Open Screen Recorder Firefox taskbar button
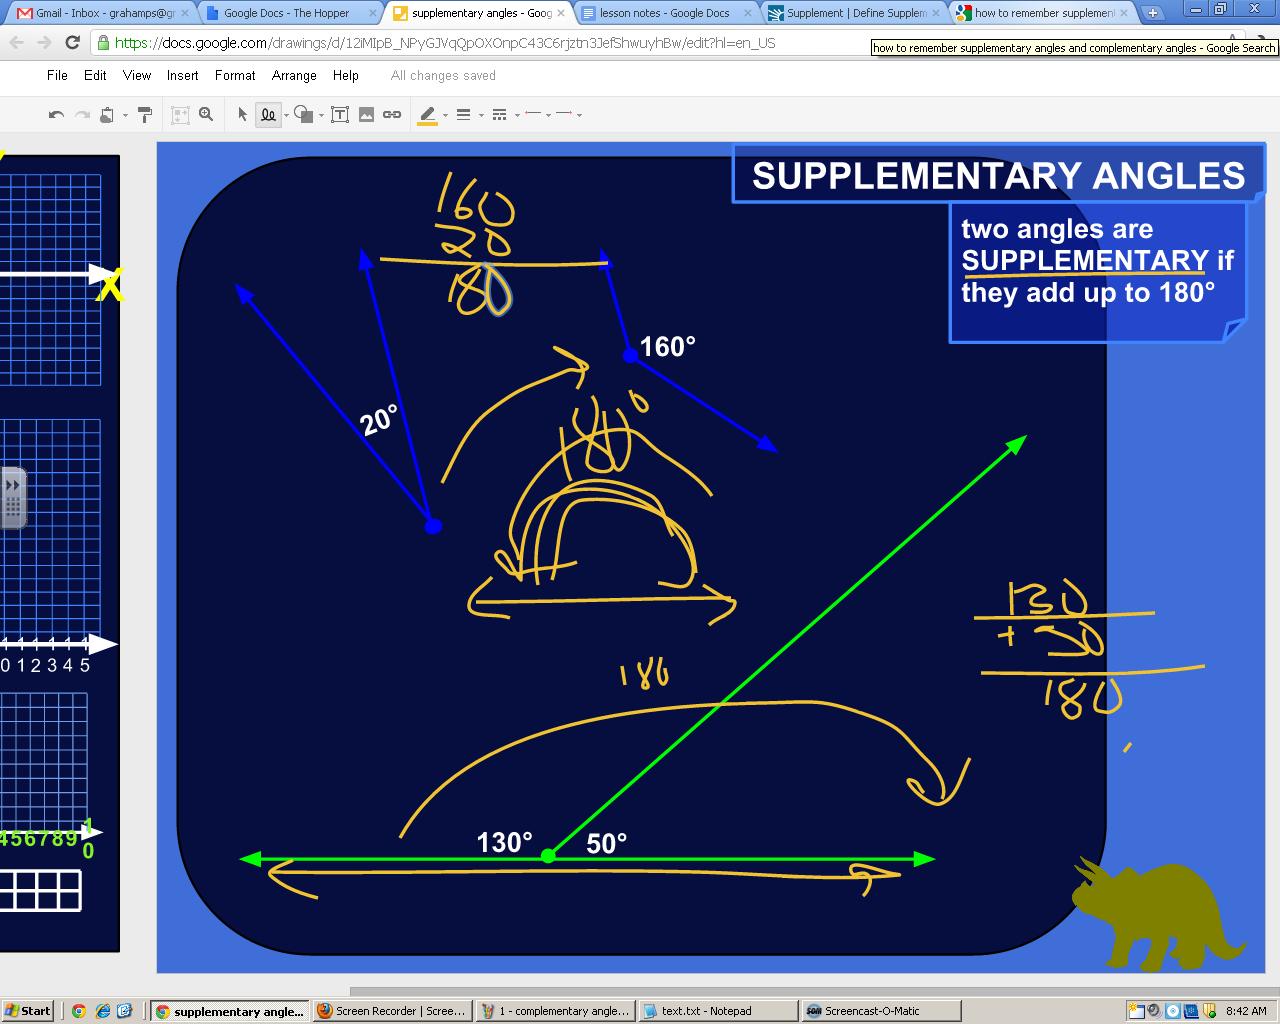 click(x=391, y=1011)
